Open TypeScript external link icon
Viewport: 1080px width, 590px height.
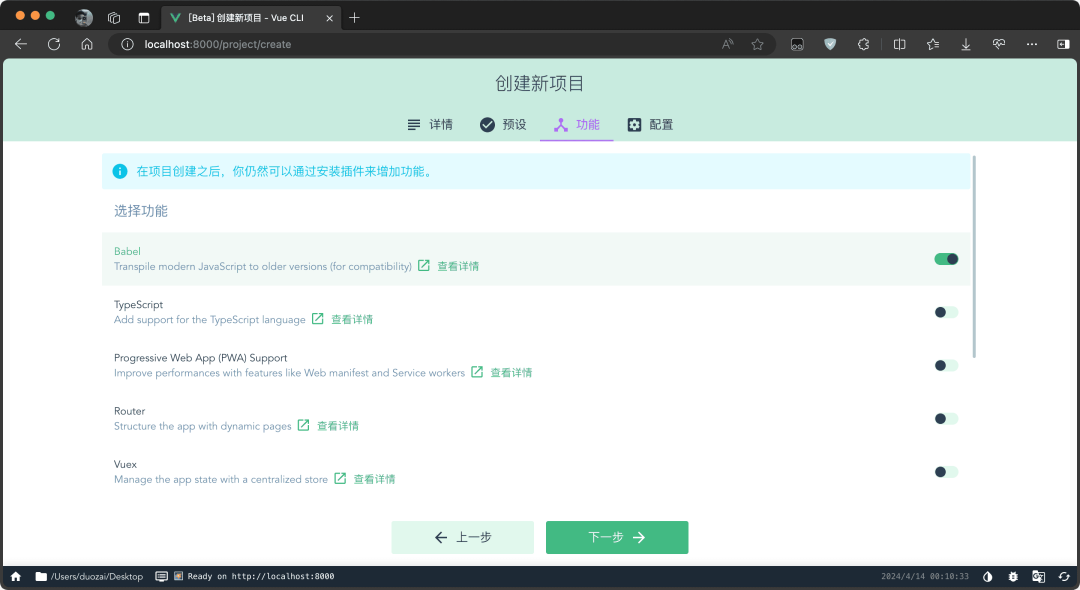click(318, 319)
